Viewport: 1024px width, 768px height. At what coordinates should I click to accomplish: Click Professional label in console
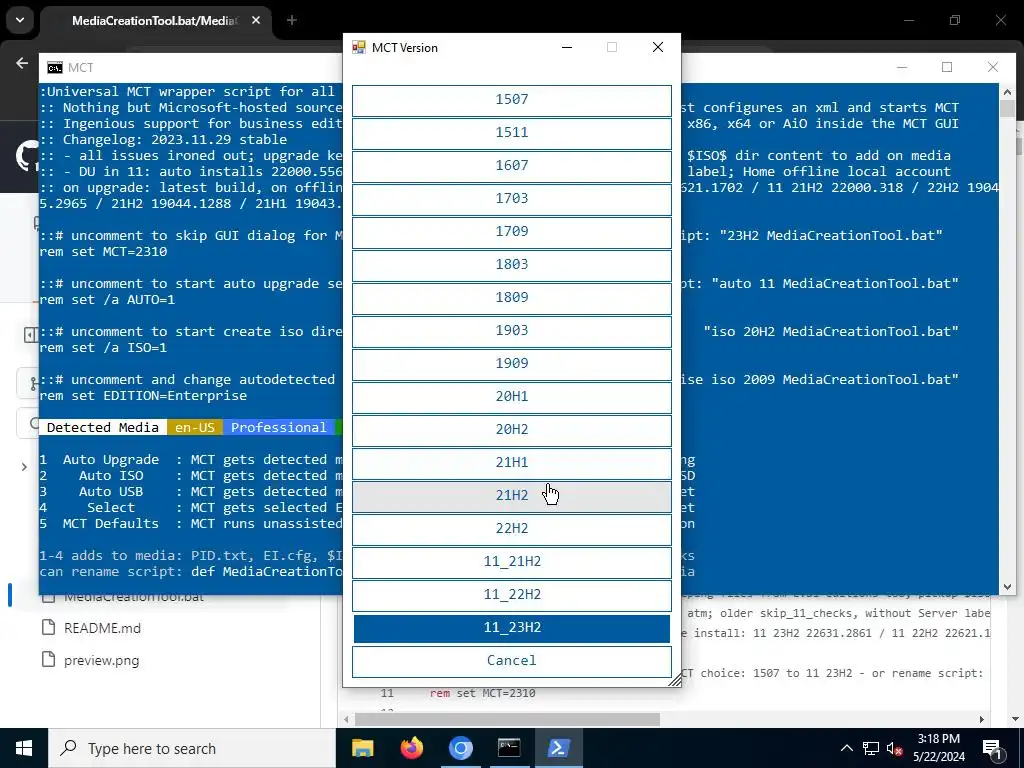click(278, 427)
